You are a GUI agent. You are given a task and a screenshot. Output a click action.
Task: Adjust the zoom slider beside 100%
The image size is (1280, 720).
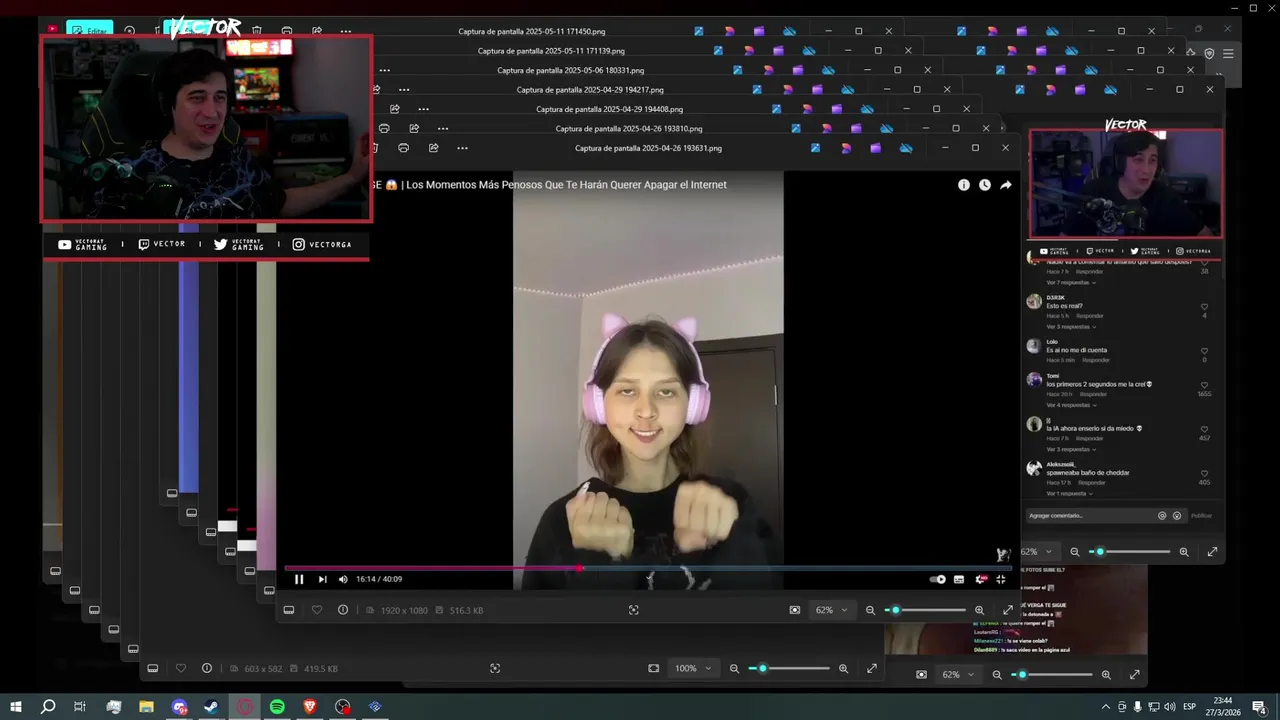tap(790, 668)
